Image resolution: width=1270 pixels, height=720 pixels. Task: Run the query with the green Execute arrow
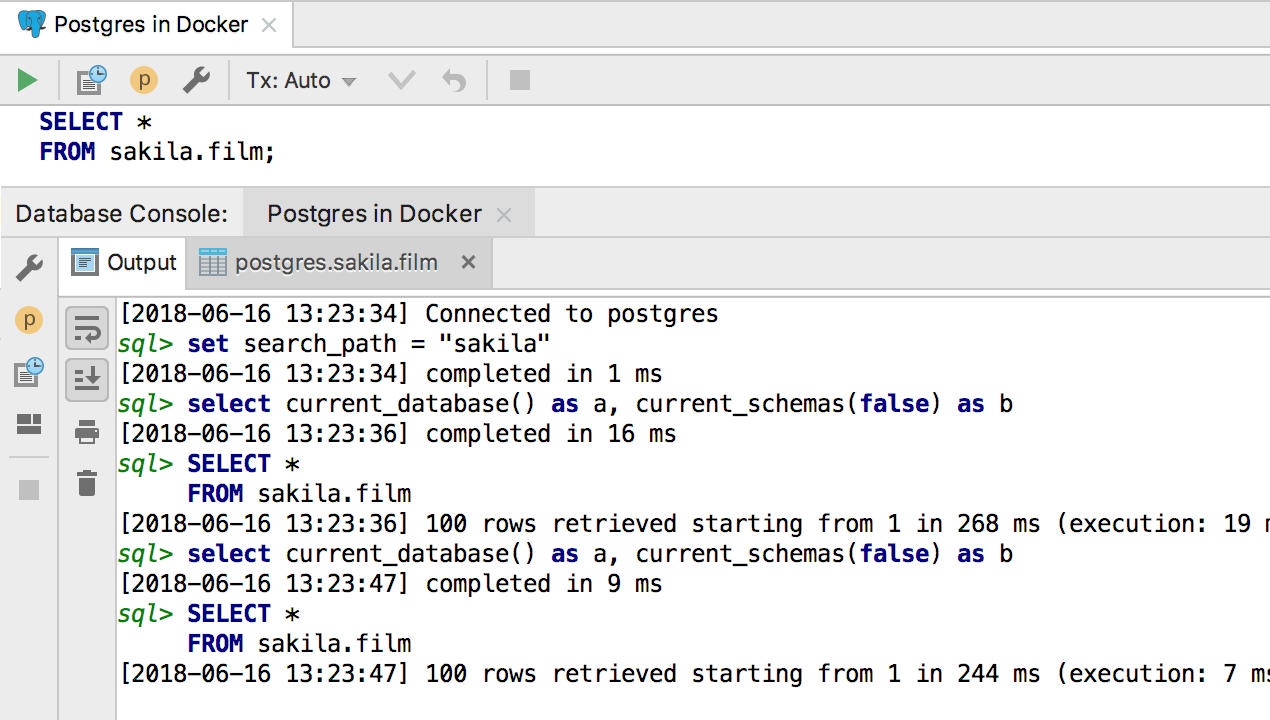[x=27, y=80]
